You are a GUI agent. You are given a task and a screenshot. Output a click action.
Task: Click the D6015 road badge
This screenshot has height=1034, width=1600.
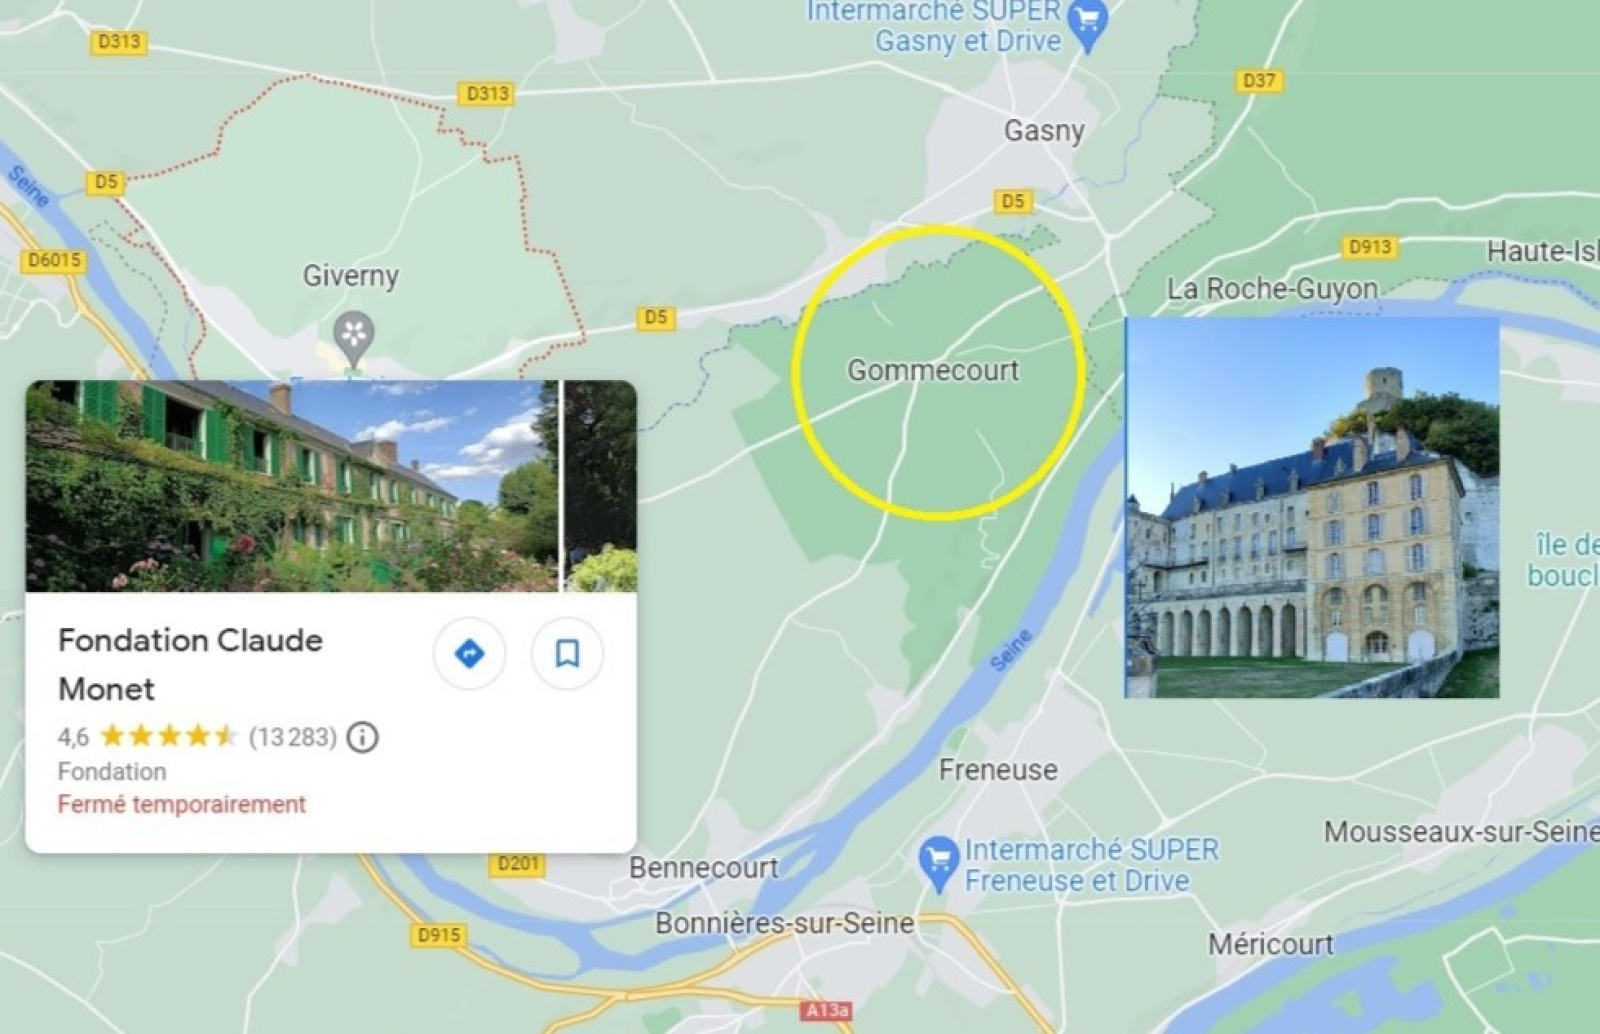55,261
